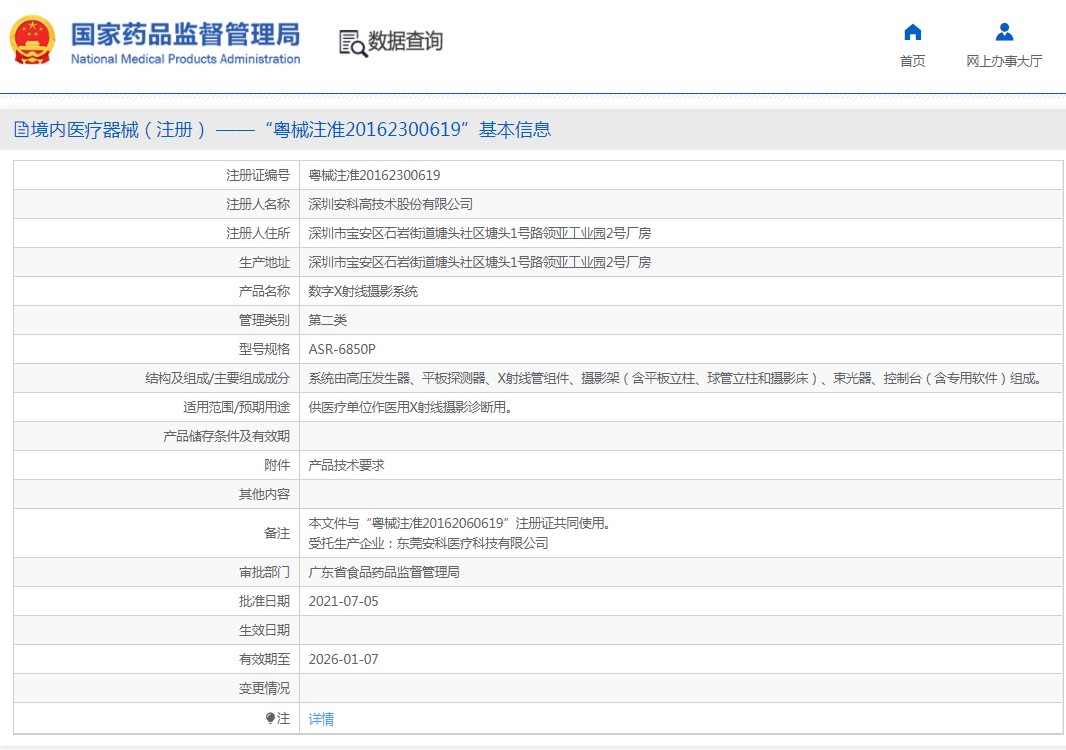Click the home house icon
The image size is (1066, 750).
coord(912,32)
